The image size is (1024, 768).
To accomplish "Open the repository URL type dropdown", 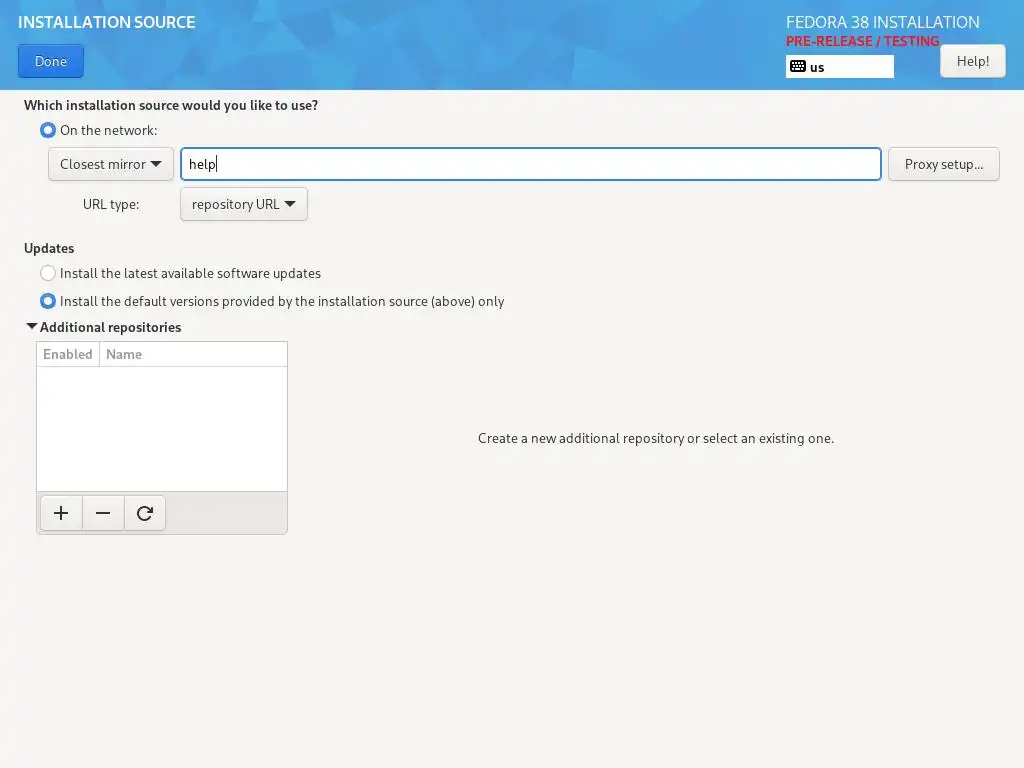I will 244,204.
